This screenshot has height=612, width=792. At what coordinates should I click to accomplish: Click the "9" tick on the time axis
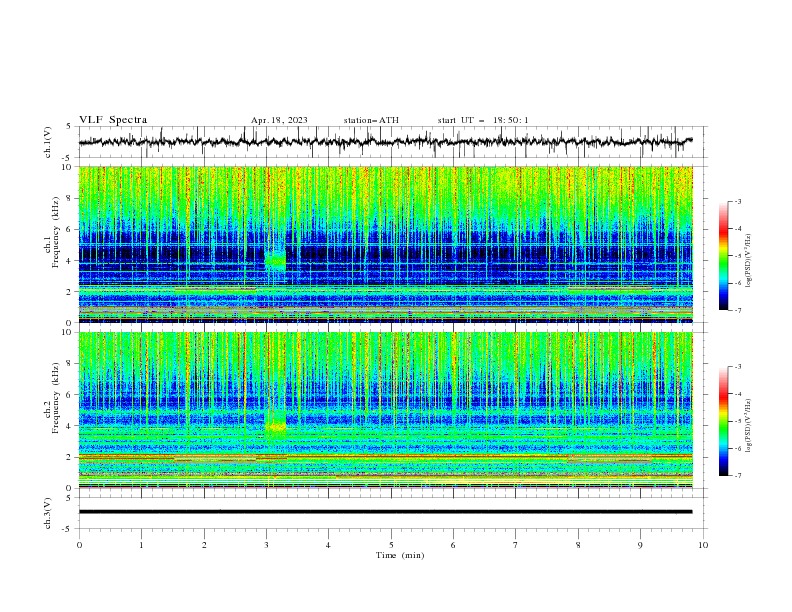tap(640, 545)
